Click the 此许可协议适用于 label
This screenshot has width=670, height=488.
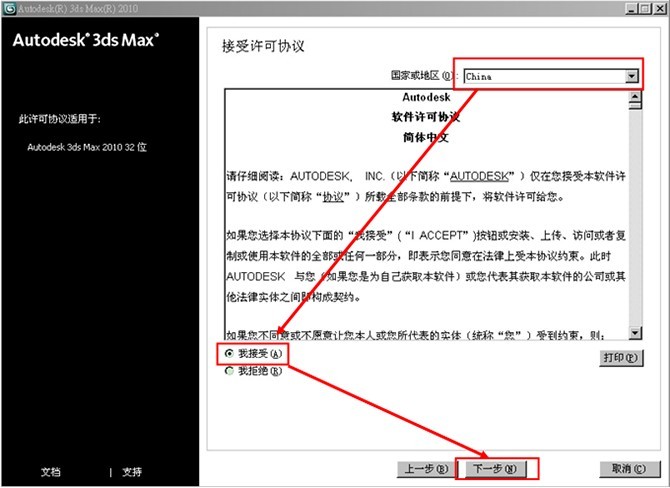[x=59, y=119]
